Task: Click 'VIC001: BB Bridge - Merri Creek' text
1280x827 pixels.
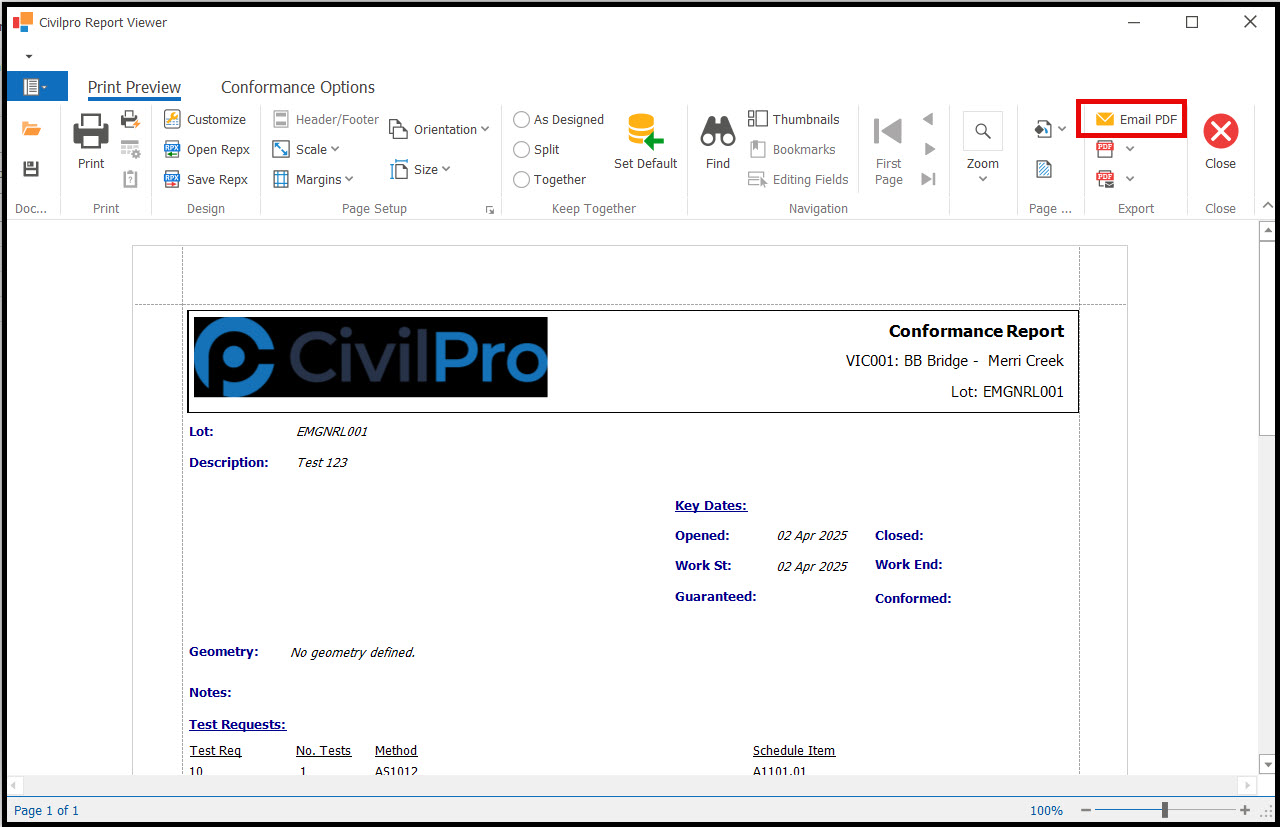Action: [x=955, y=361]
